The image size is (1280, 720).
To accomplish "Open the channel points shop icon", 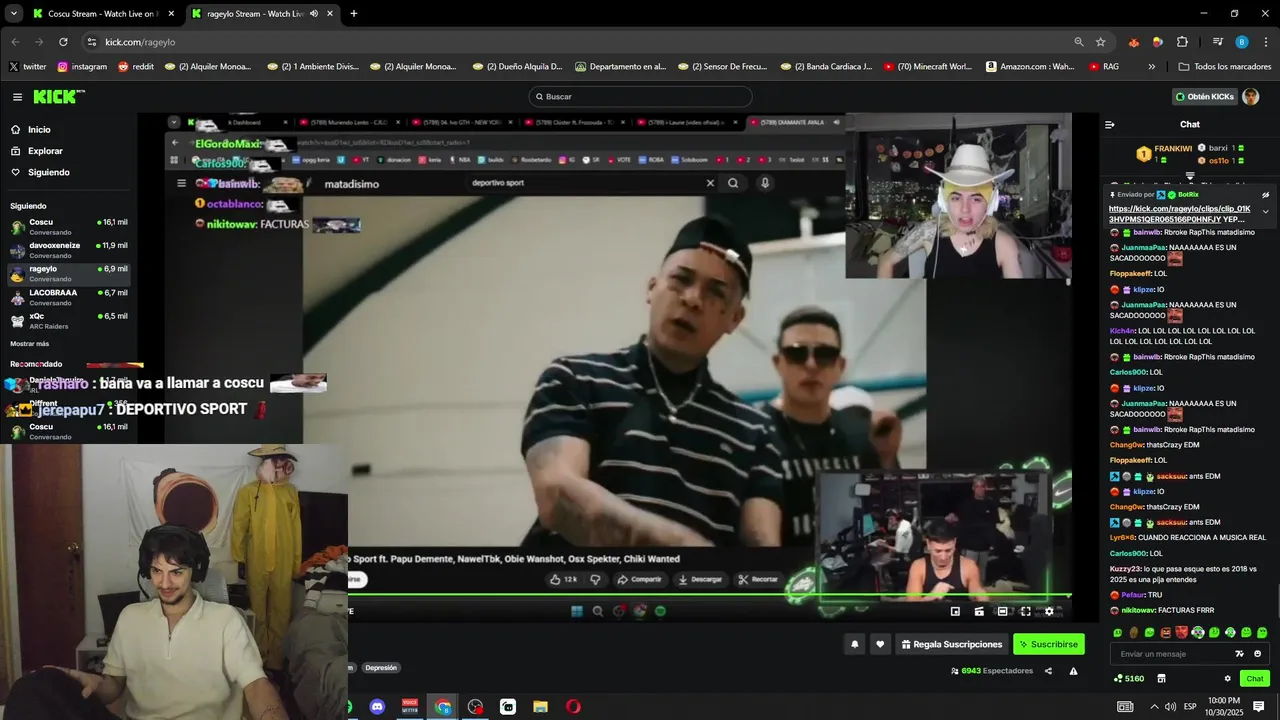I will 1161,679.
